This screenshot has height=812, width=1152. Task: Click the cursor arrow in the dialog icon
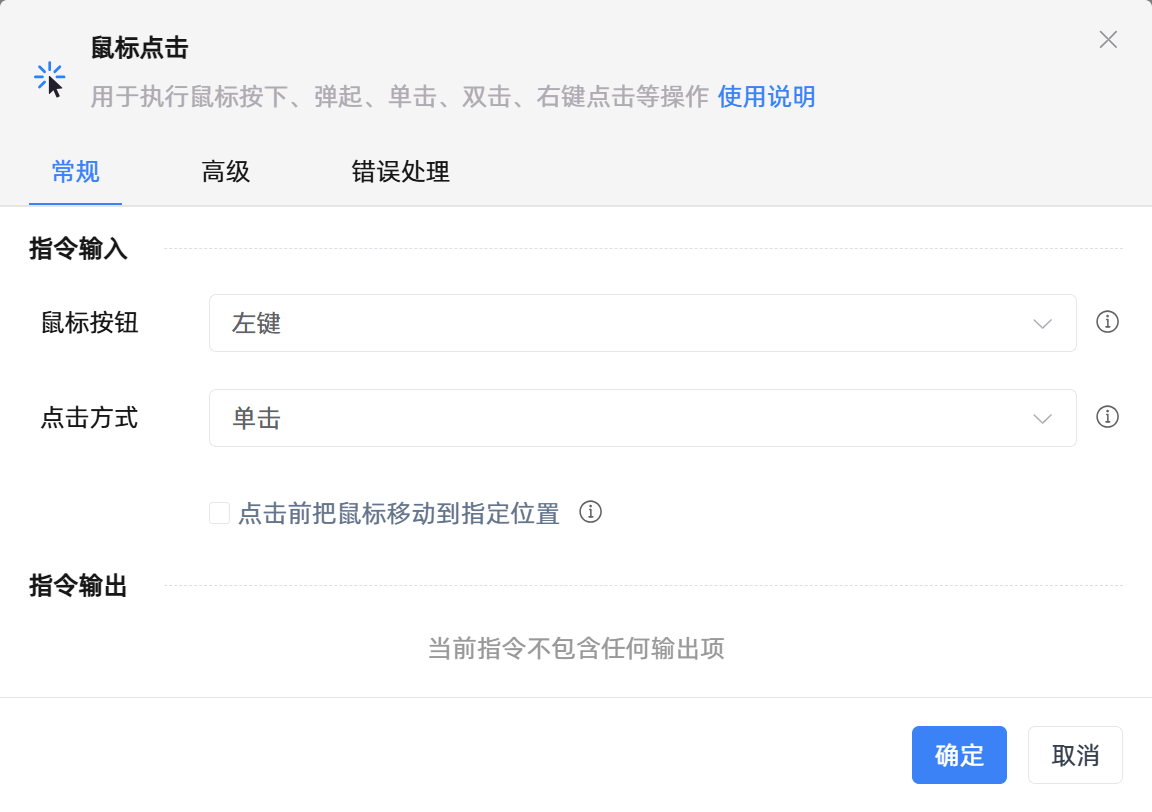click(54, 85)
